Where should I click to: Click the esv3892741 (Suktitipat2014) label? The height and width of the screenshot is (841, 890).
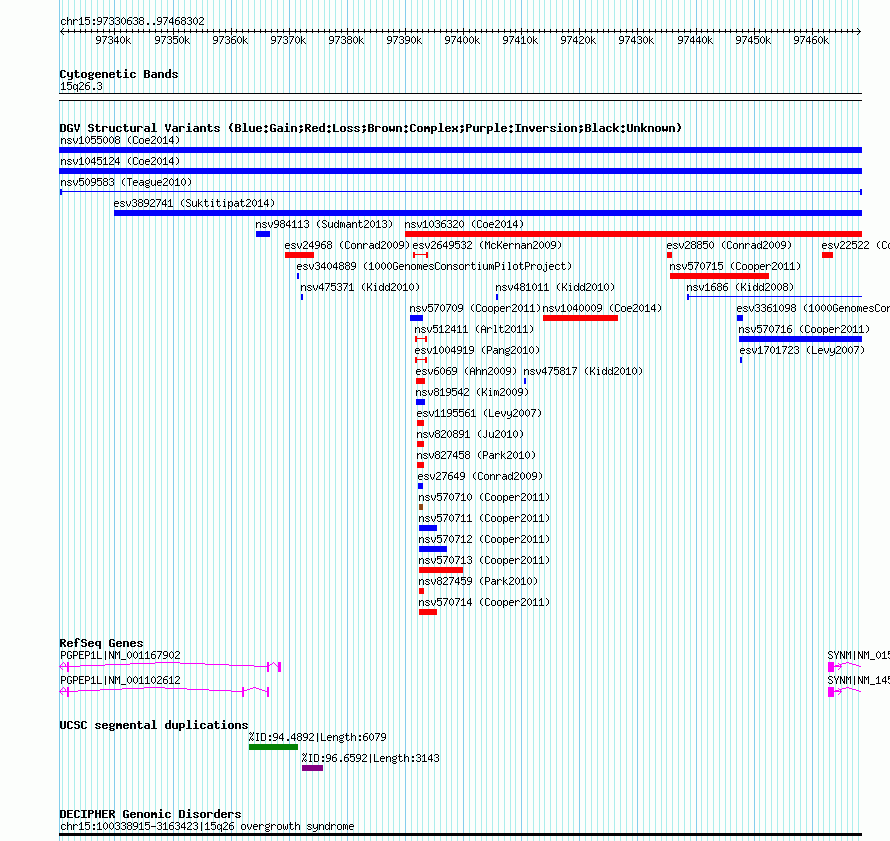pyautogui.click(x=194, y=203)
